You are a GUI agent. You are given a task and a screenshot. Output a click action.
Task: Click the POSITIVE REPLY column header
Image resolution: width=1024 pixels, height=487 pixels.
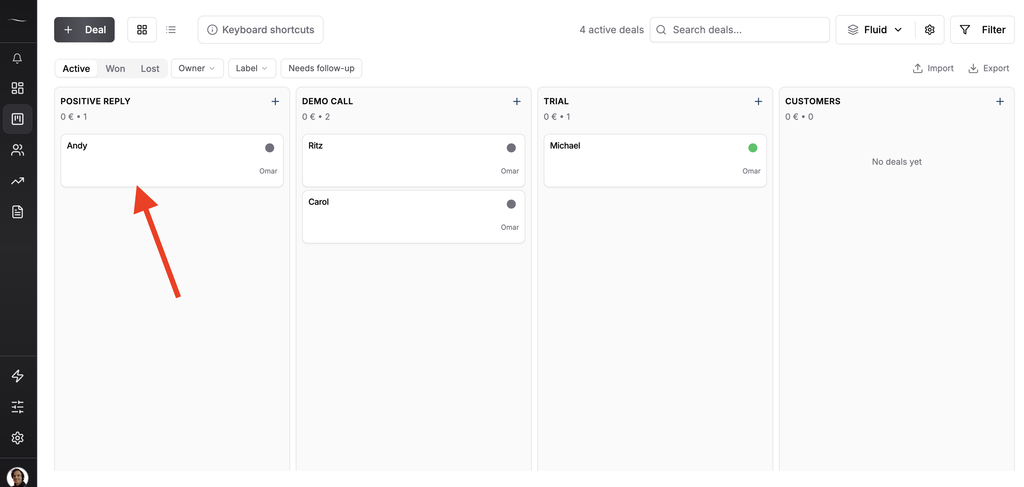95,101
